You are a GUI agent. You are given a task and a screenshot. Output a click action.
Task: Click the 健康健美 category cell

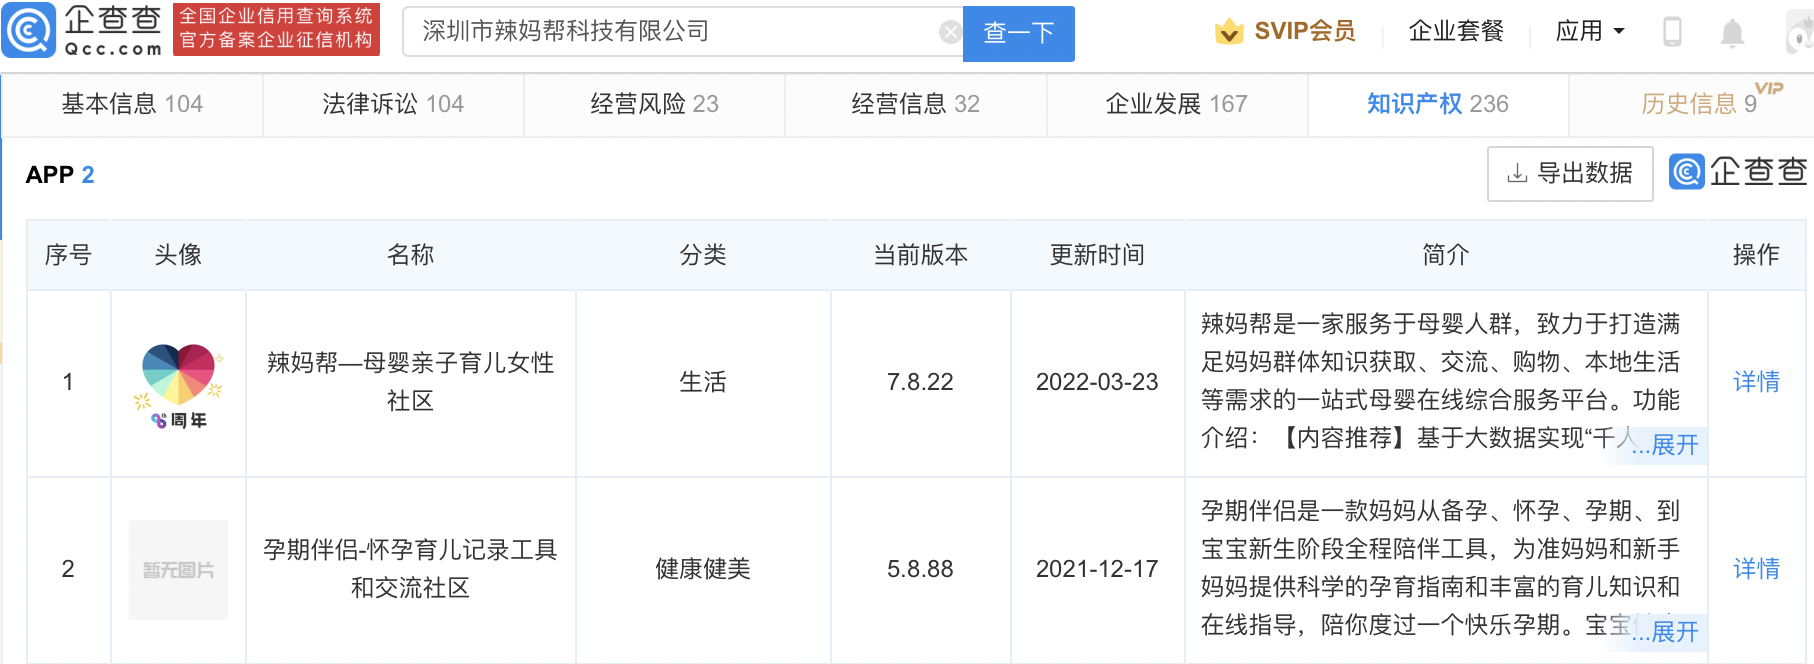click(x=703, y=569)
